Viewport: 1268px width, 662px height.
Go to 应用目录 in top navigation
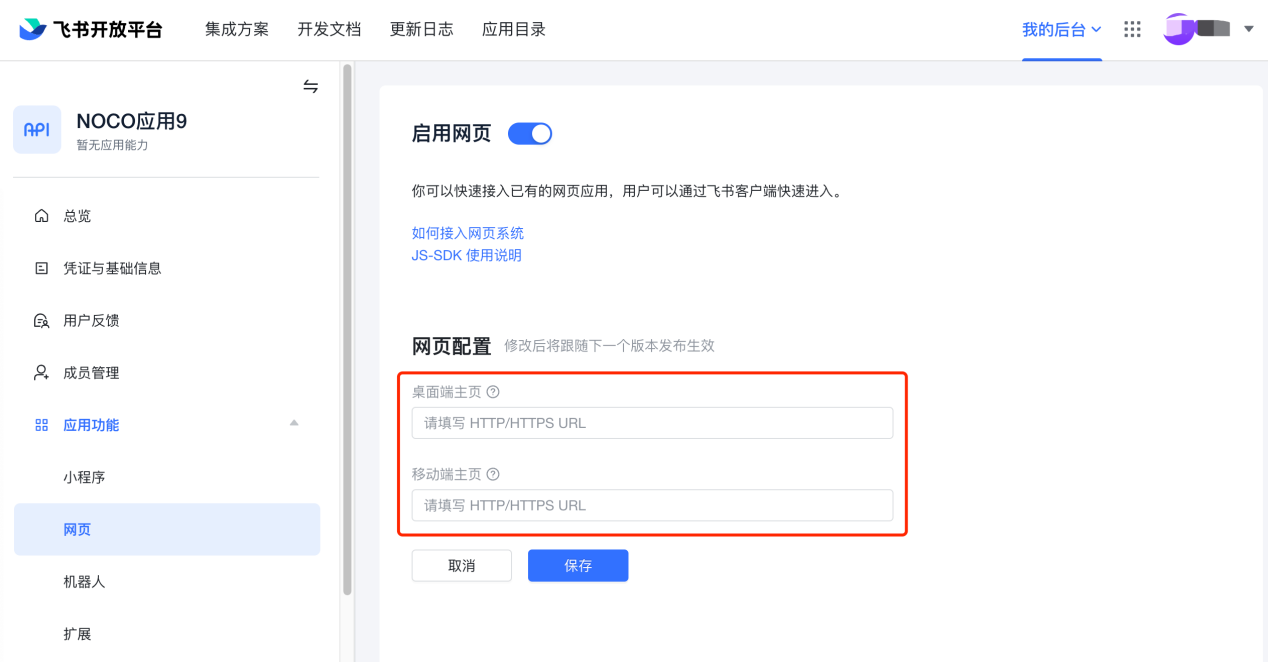click(514, 29)
